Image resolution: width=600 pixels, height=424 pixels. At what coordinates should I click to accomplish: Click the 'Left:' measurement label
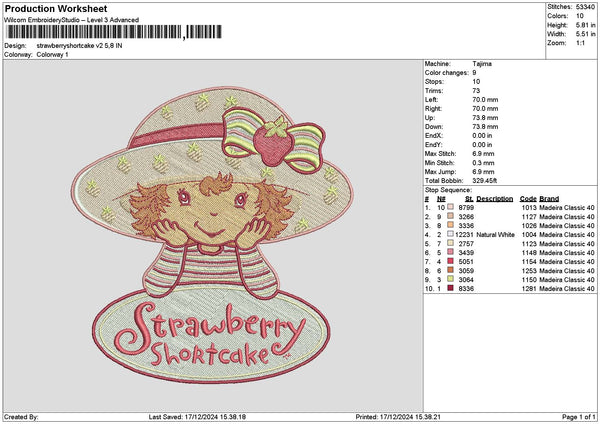click(x=431, y=99)
